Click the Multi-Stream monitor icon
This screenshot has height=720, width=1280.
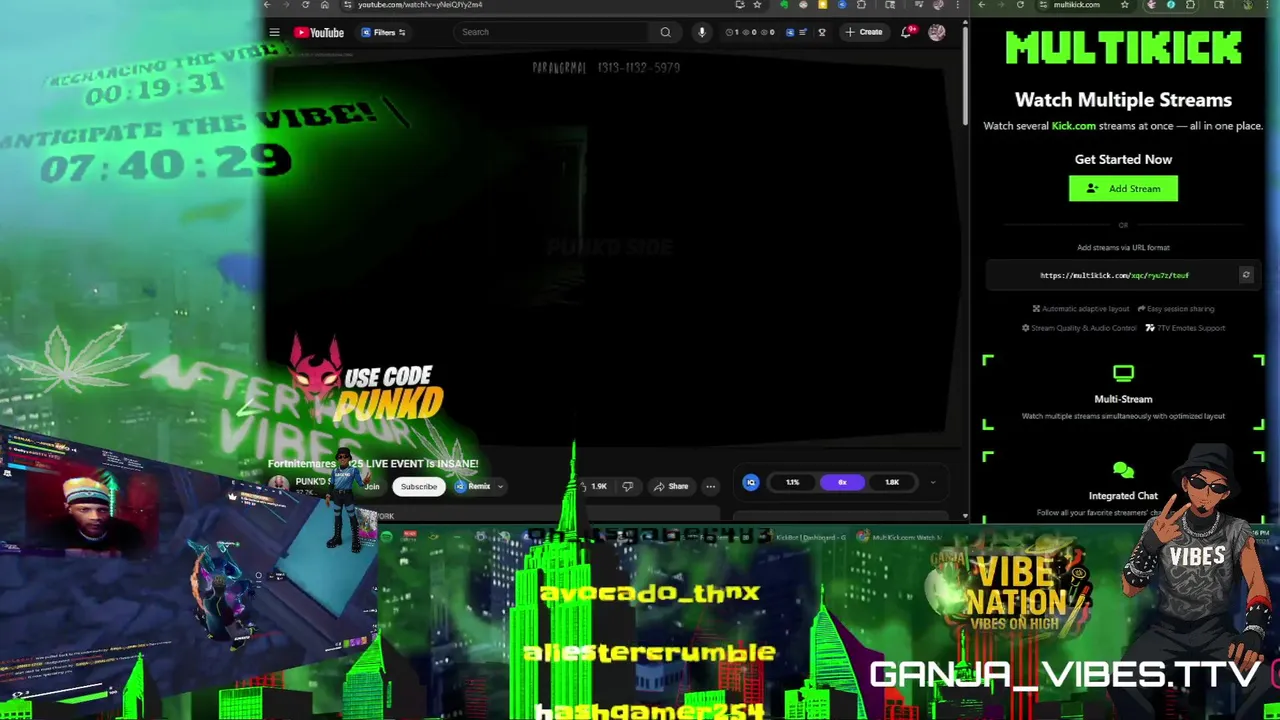click(x=1123, y=374)
